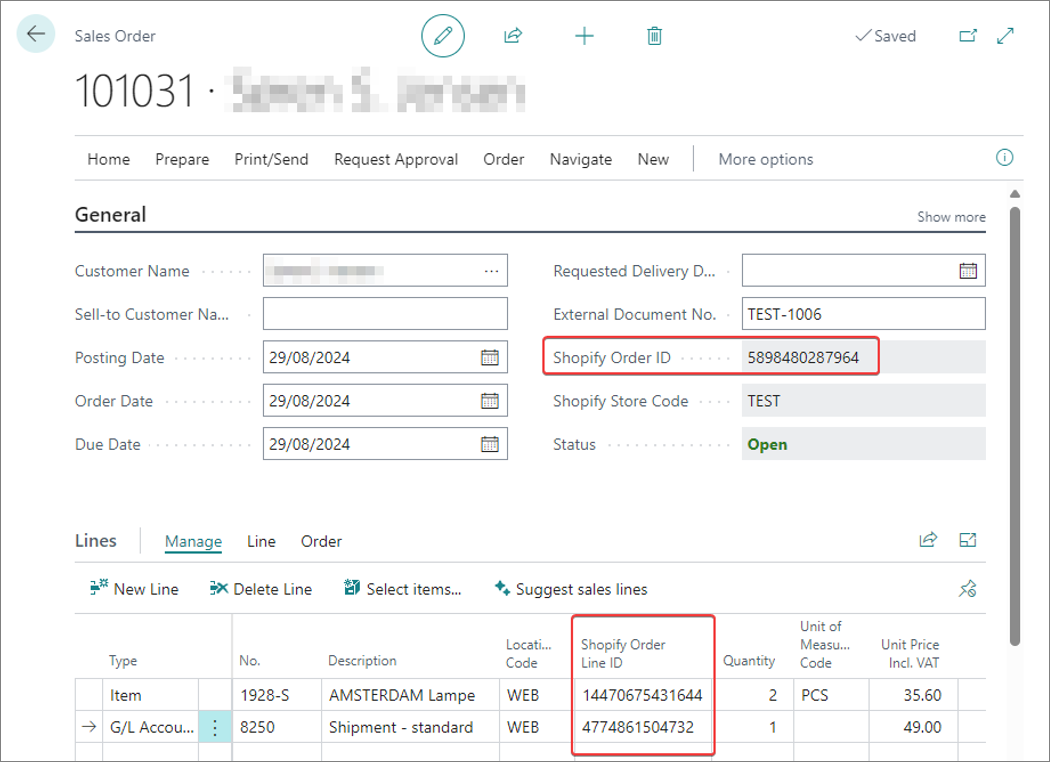This screenshot has height=762, width=1050.
Task: Delete the sales order via trash icon
Action: pos(654,35)
